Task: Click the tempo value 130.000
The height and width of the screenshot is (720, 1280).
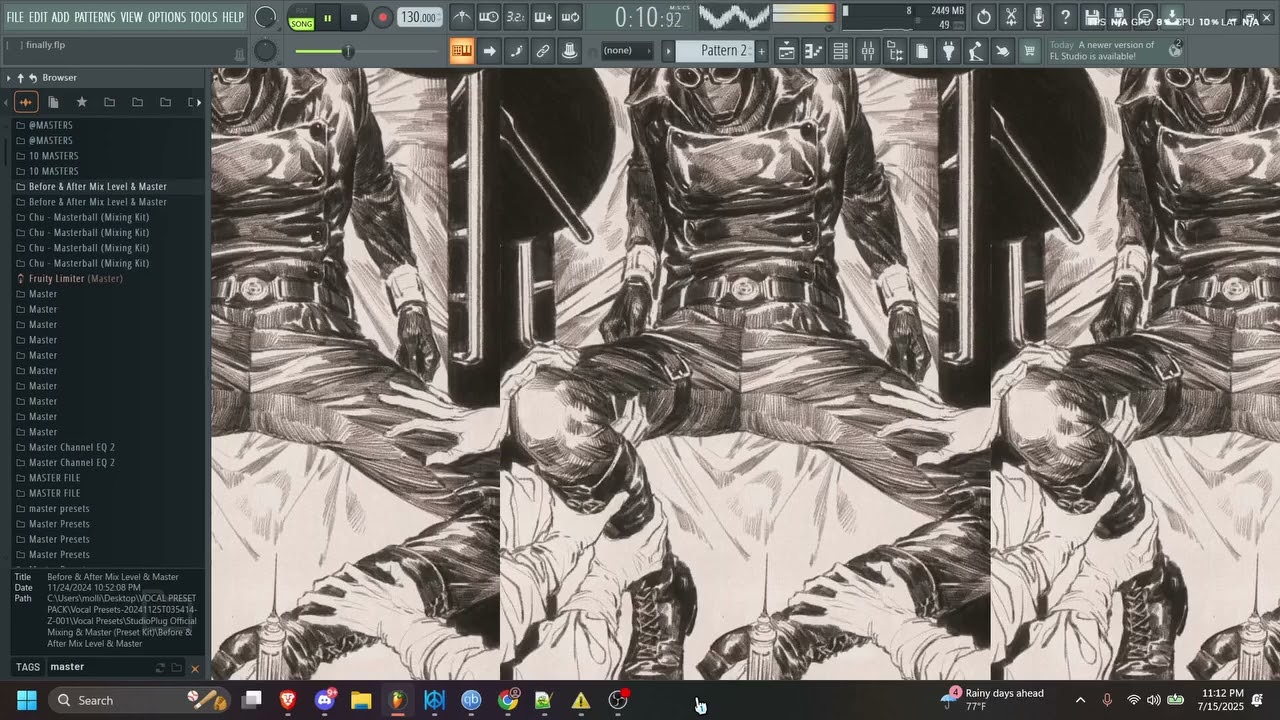Action: [x=419, y=17]
